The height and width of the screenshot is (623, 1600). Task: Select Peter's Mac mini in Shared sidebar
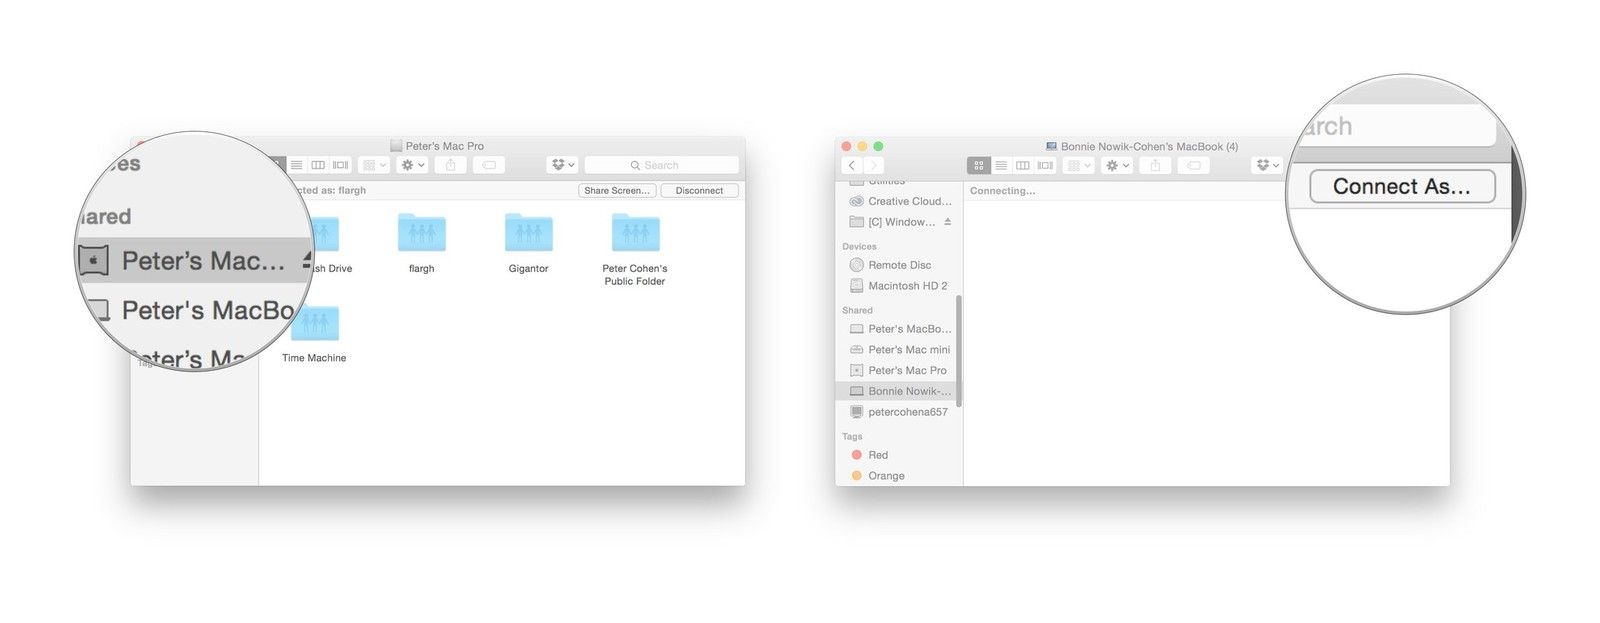coord(908,350)
